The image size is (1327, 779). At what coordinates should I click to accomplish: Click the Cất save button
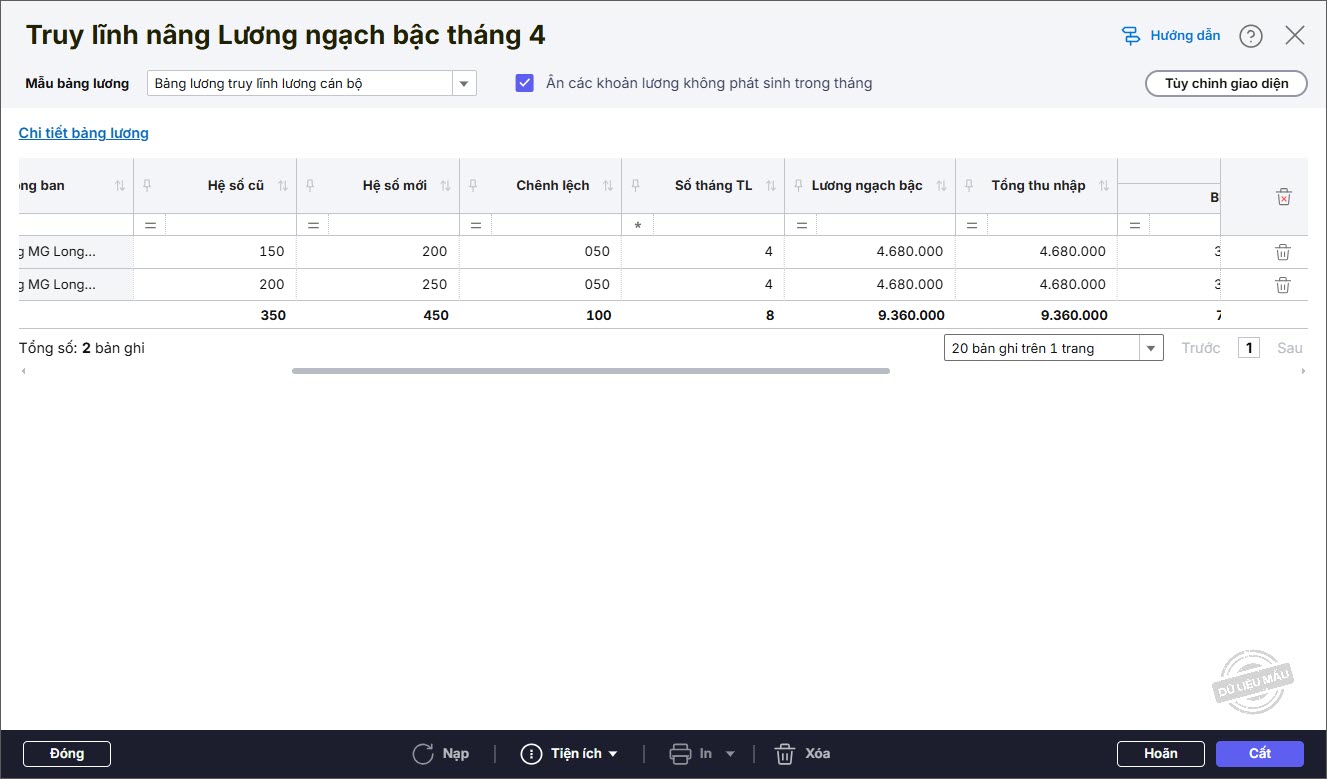pyautogui.click(x=1260, y=754)
